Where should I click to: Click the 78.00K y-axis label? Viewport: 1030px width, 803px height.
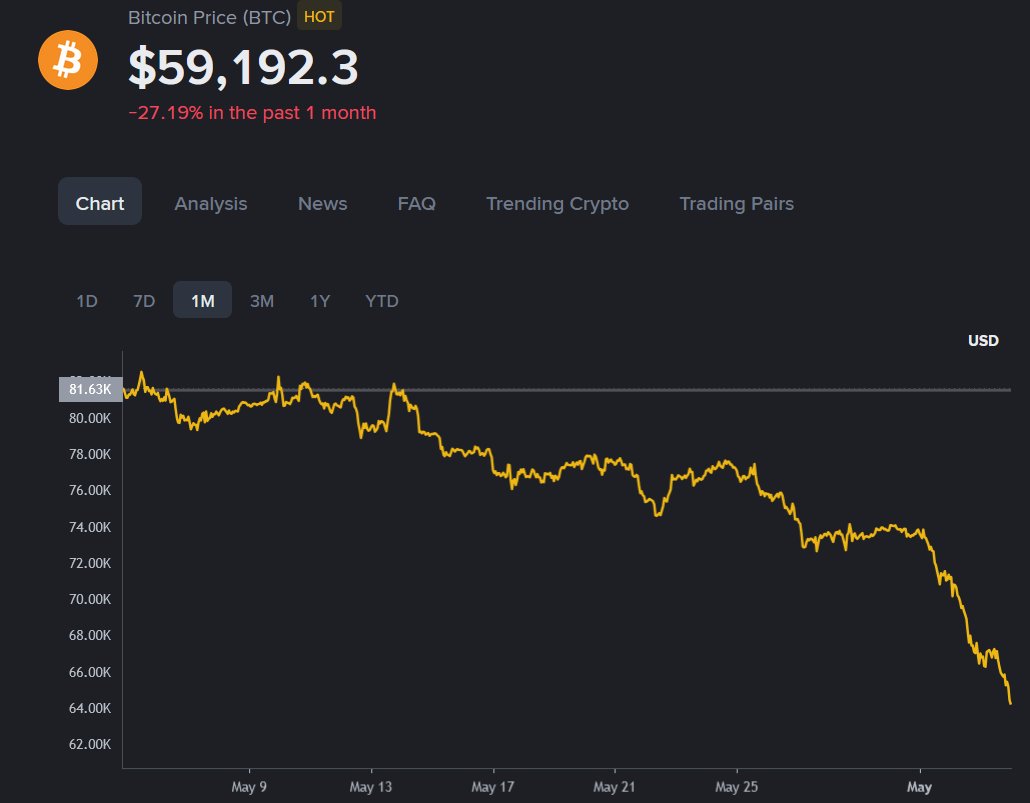[90, 454]
